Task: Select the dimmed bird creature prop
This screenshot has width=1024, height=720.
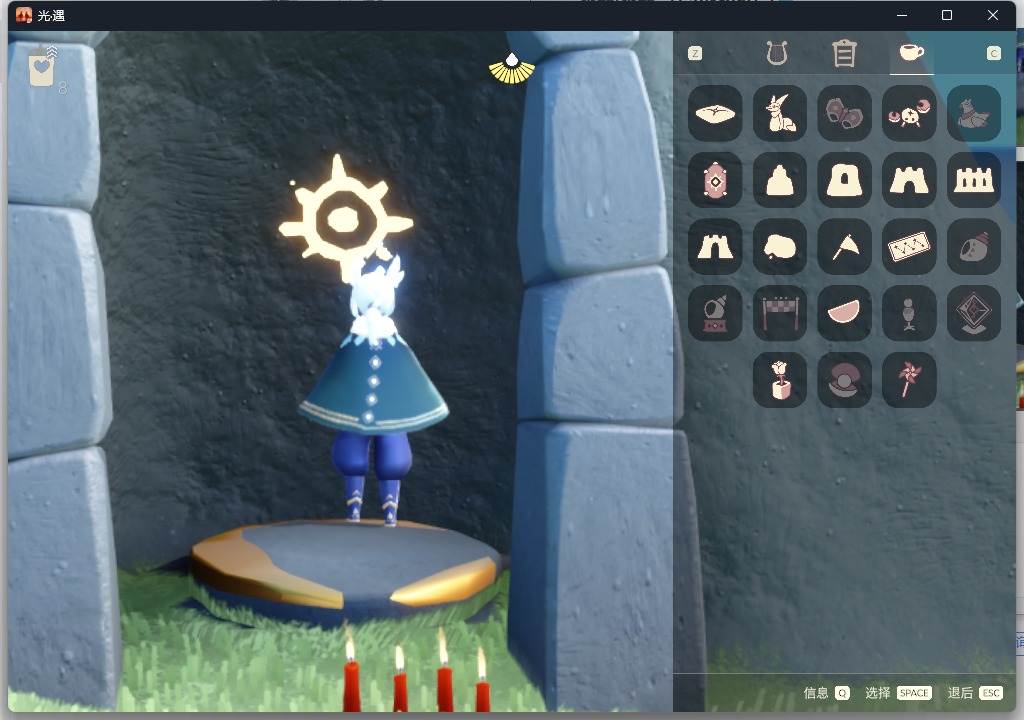Action: coord(974,113)
